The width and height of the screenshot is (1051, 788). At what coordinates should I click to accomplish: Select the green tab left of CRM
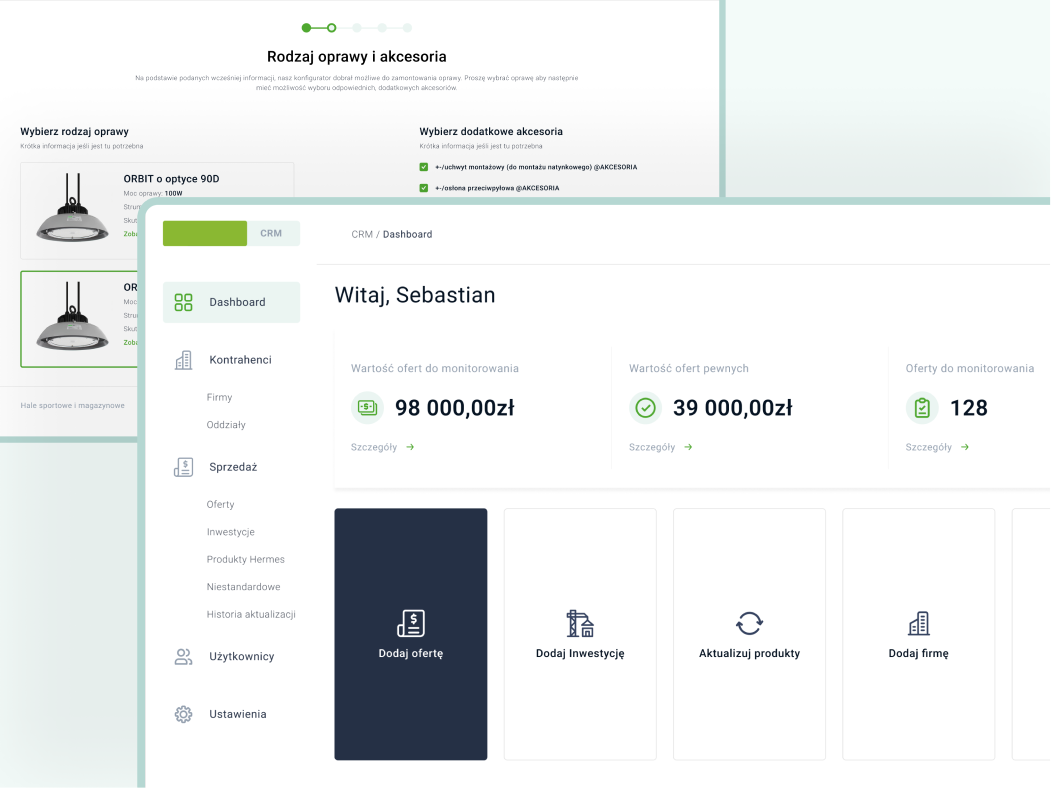tap(205, 233)
